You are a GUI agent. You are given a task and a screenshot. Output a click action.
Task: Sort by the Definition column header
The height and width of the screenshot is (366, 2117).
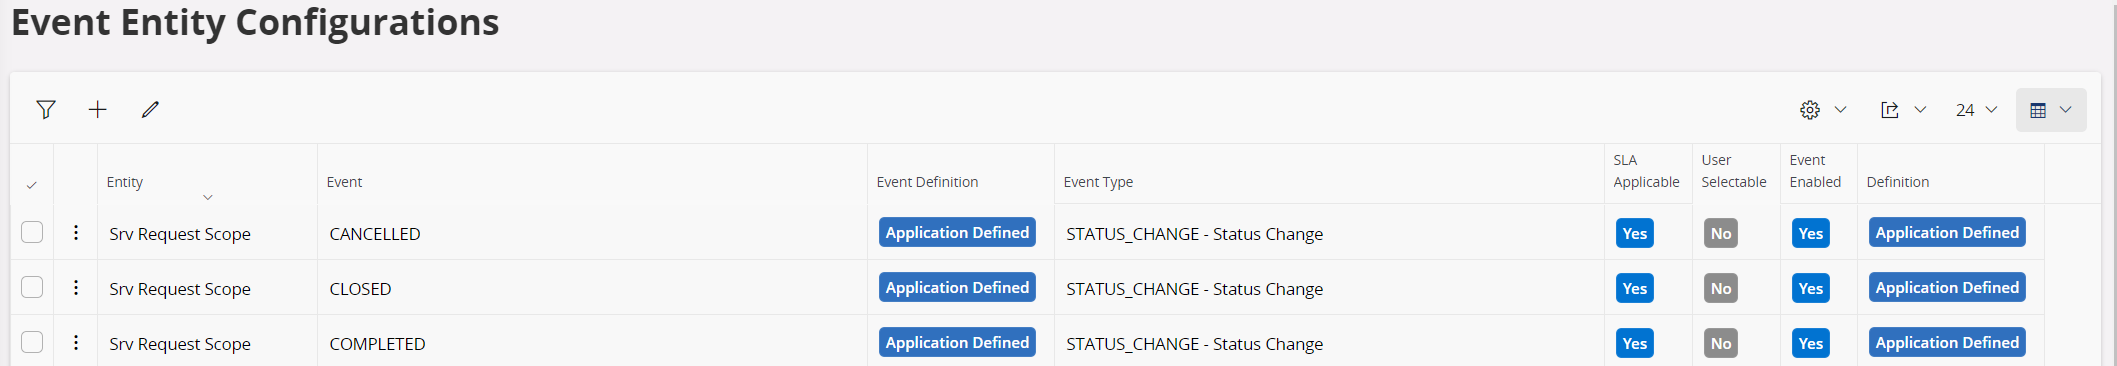click(1898, 182)
